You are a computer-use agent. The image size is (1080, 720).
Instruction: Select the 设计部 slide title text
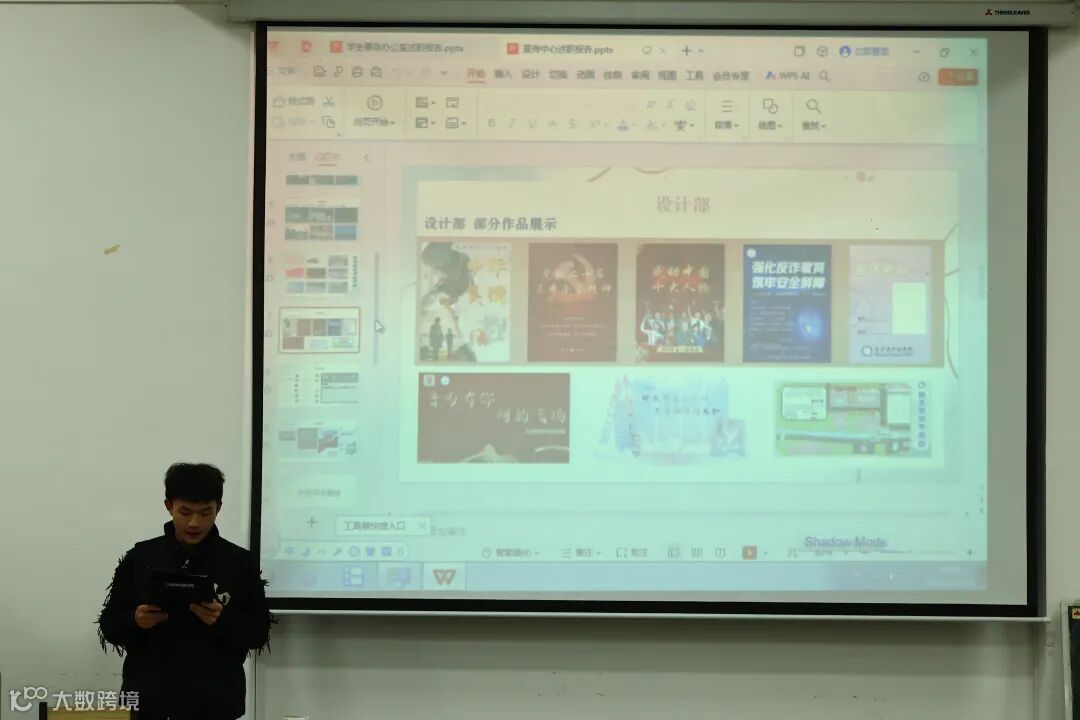pyautogui.click(x=683, y=205)
